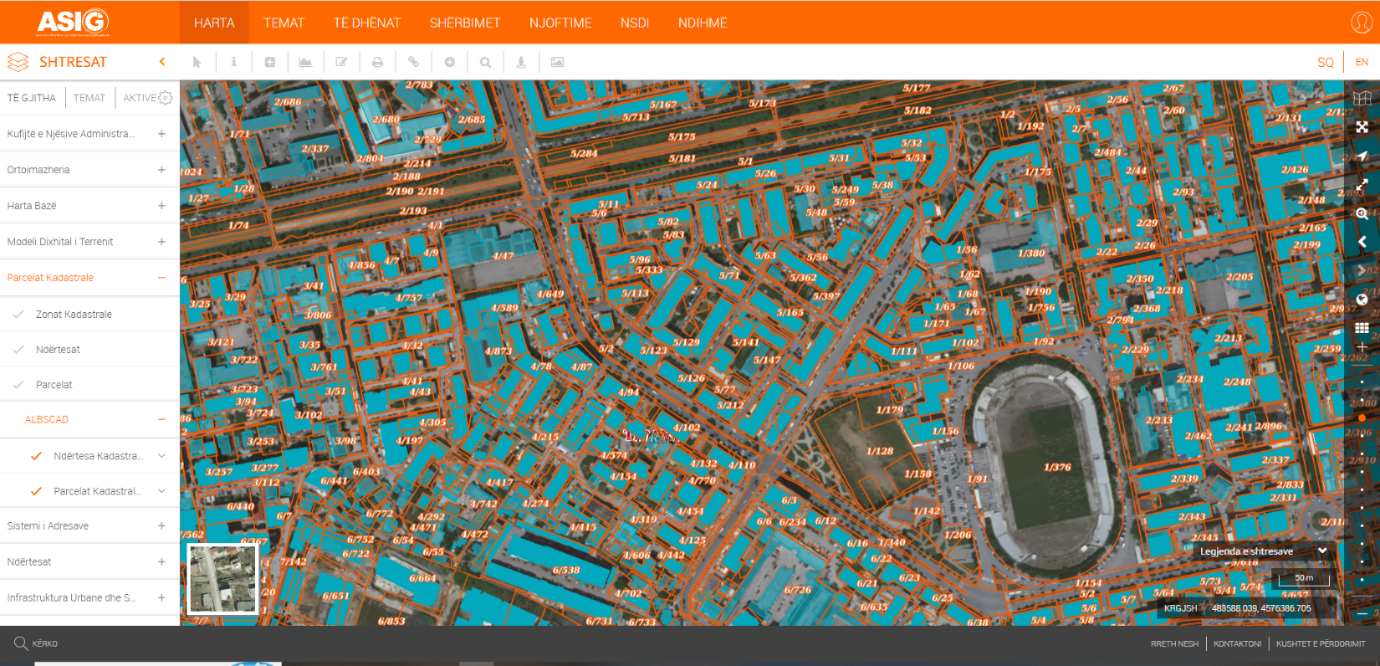This screenshot has height=666, width=1380.
Task: Click the orange zoom level slider dot
Action: (x=1362, y=418)
